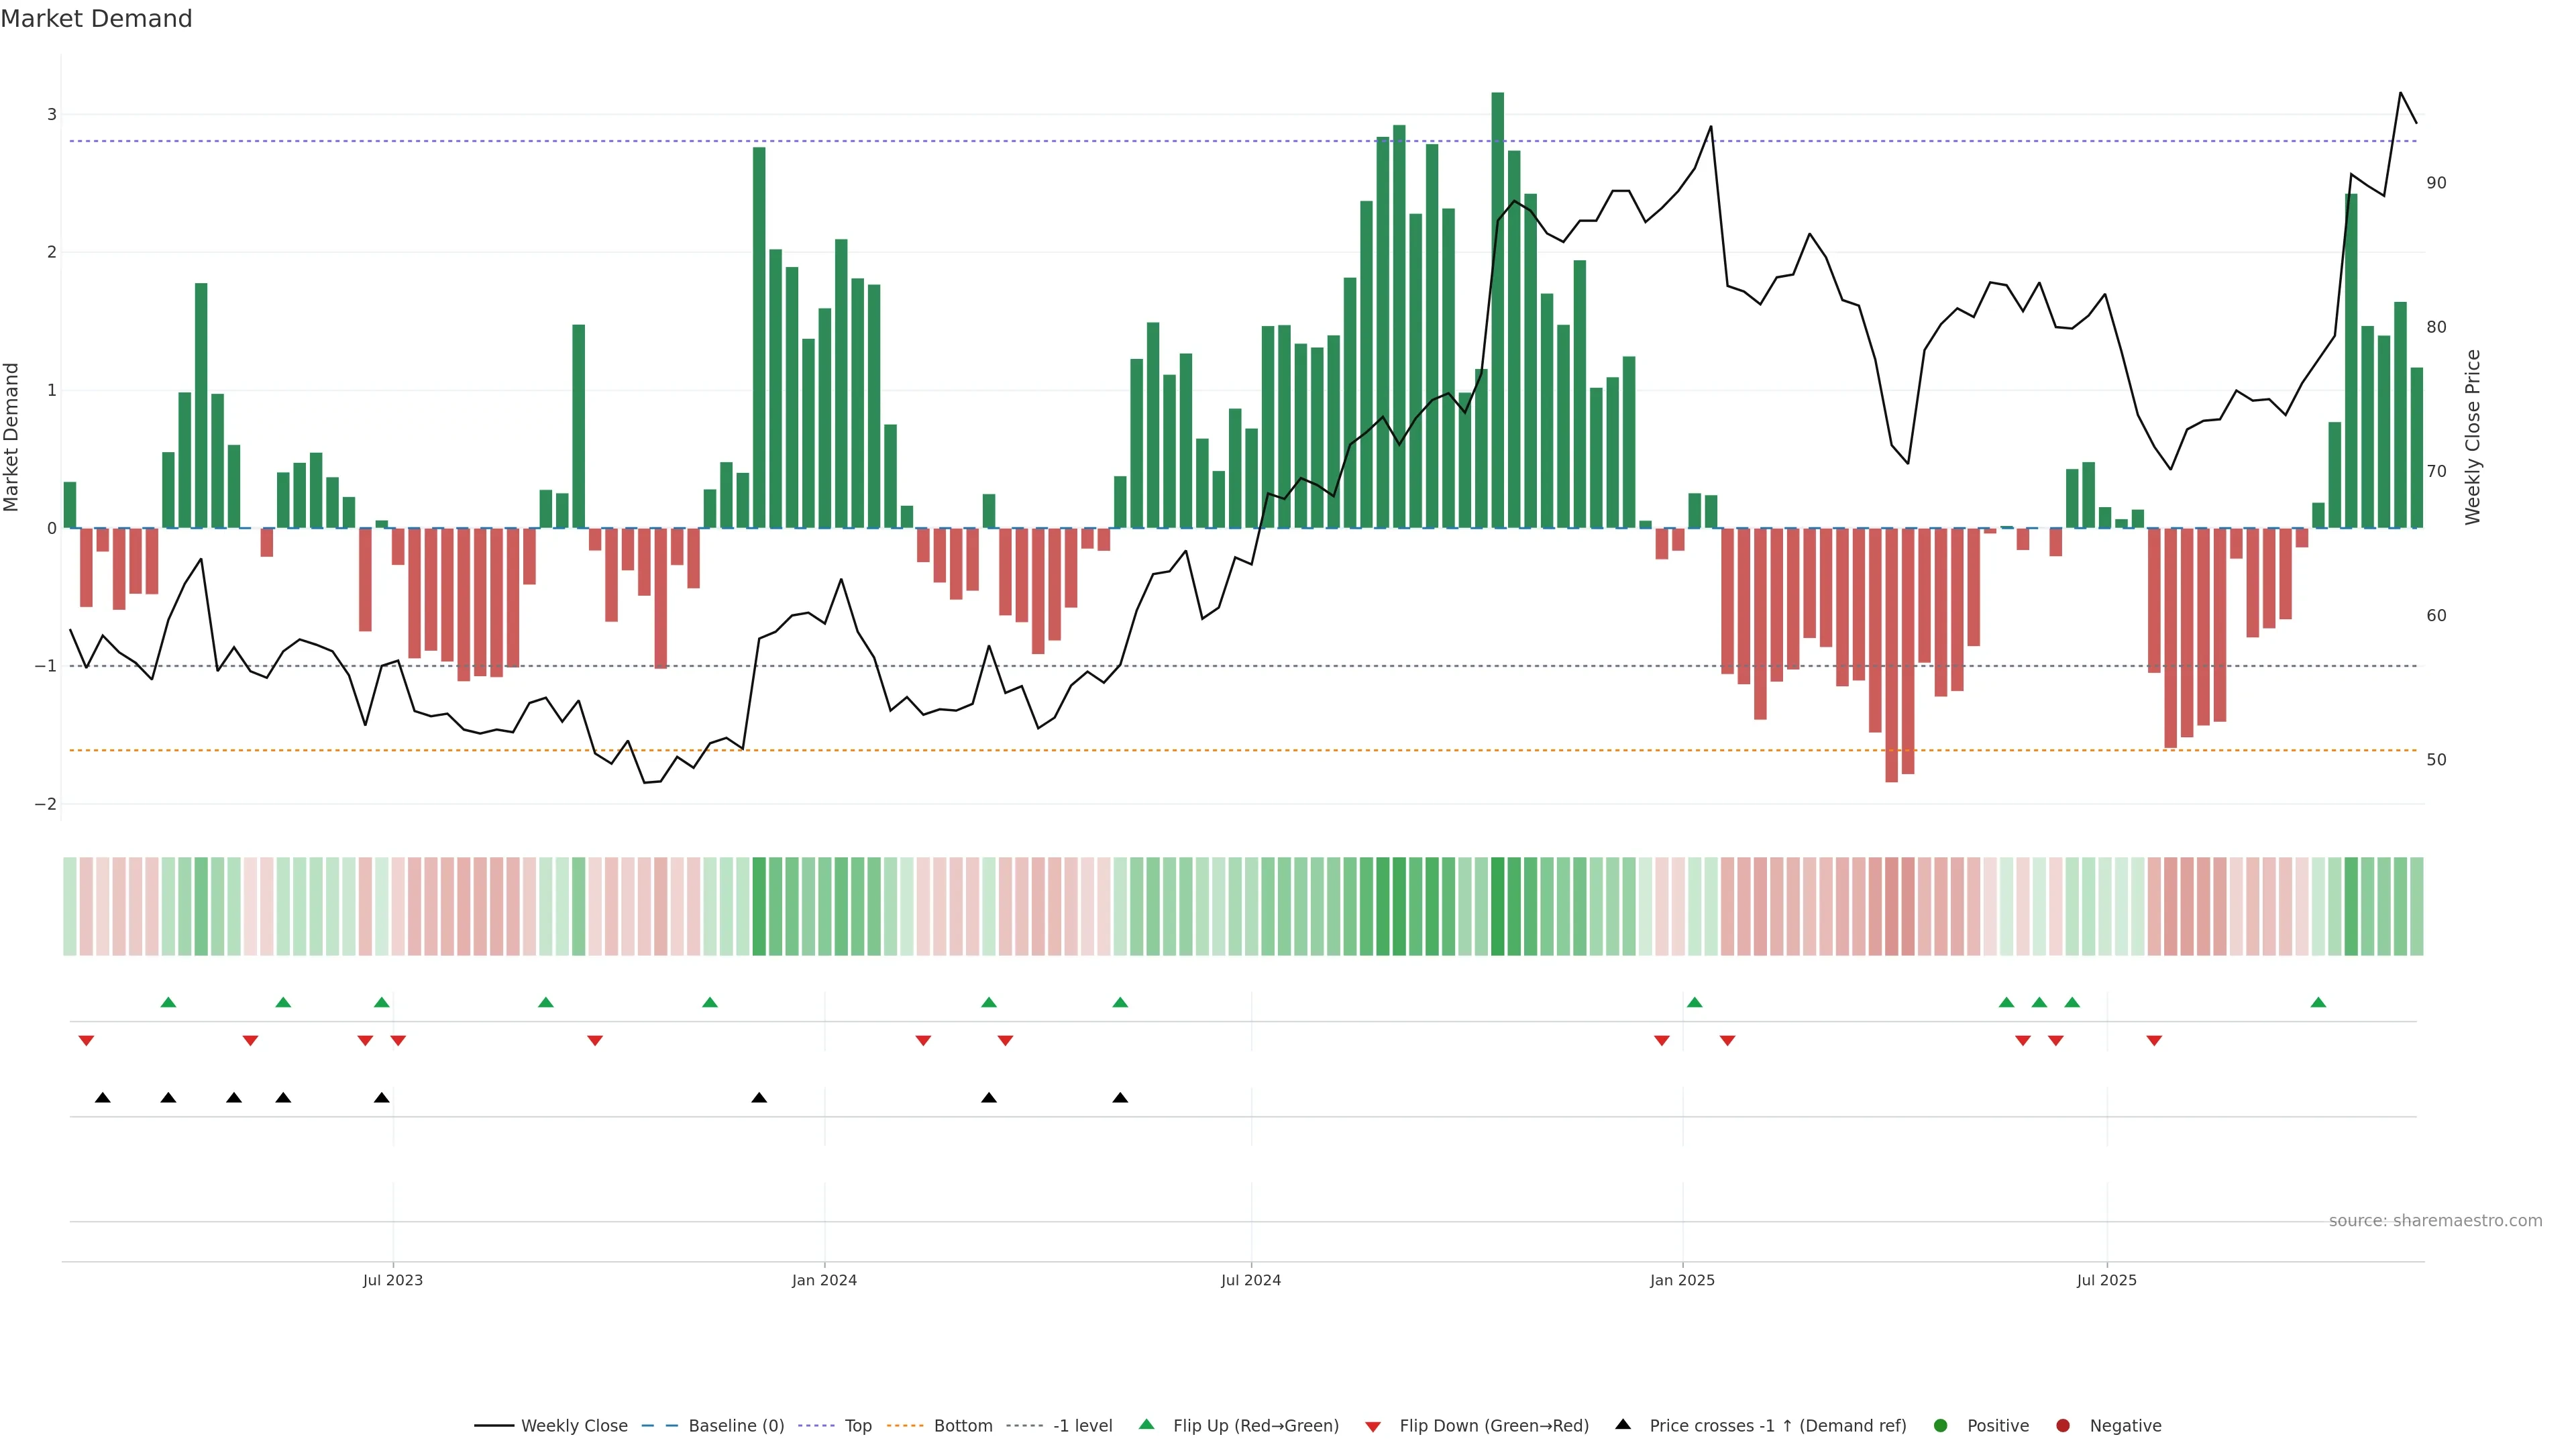Click the red Negative circle legend icon
The width and height of the screenshot is (2576, 1449).
(2063, 1425)
